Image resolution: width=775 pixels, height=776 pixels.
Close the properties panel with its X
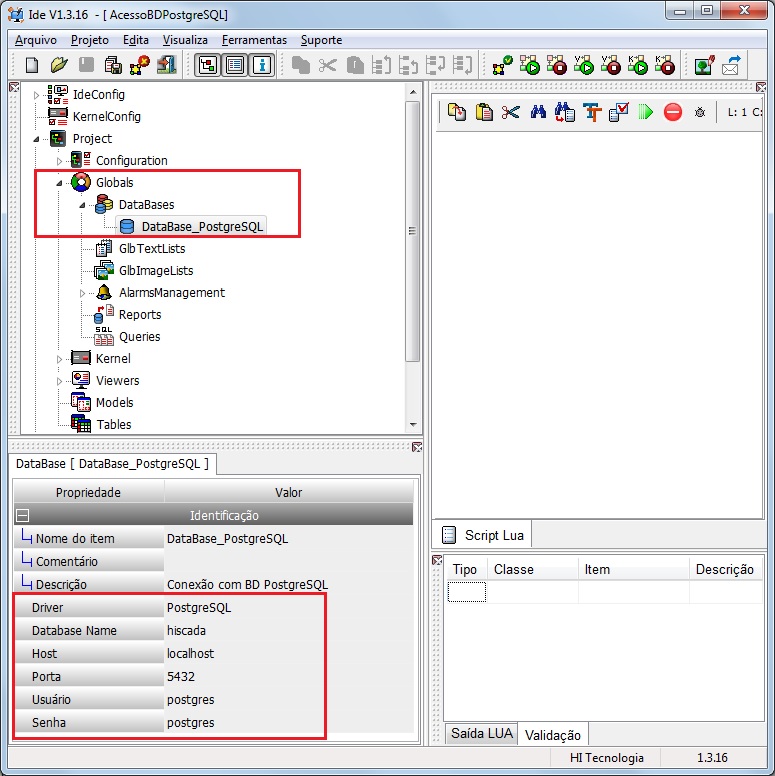pyautogui.click(x=417, y=447)
